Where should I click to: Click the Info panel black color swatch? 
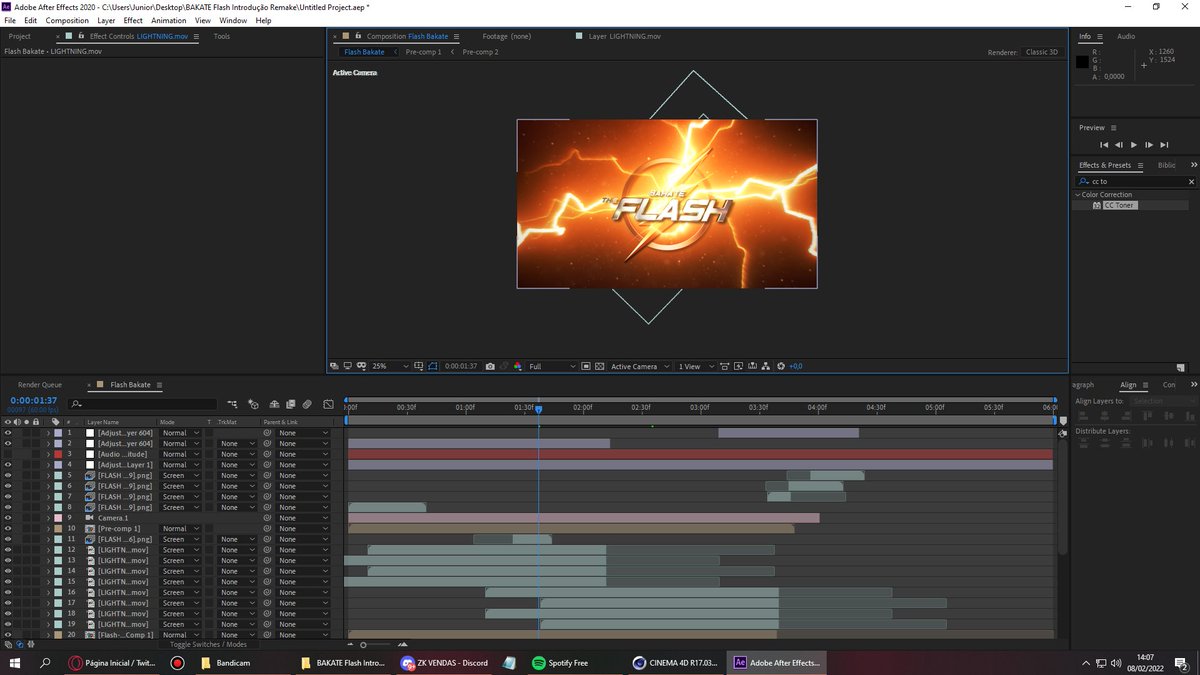pyautogui.click(x=1082, y=62)
